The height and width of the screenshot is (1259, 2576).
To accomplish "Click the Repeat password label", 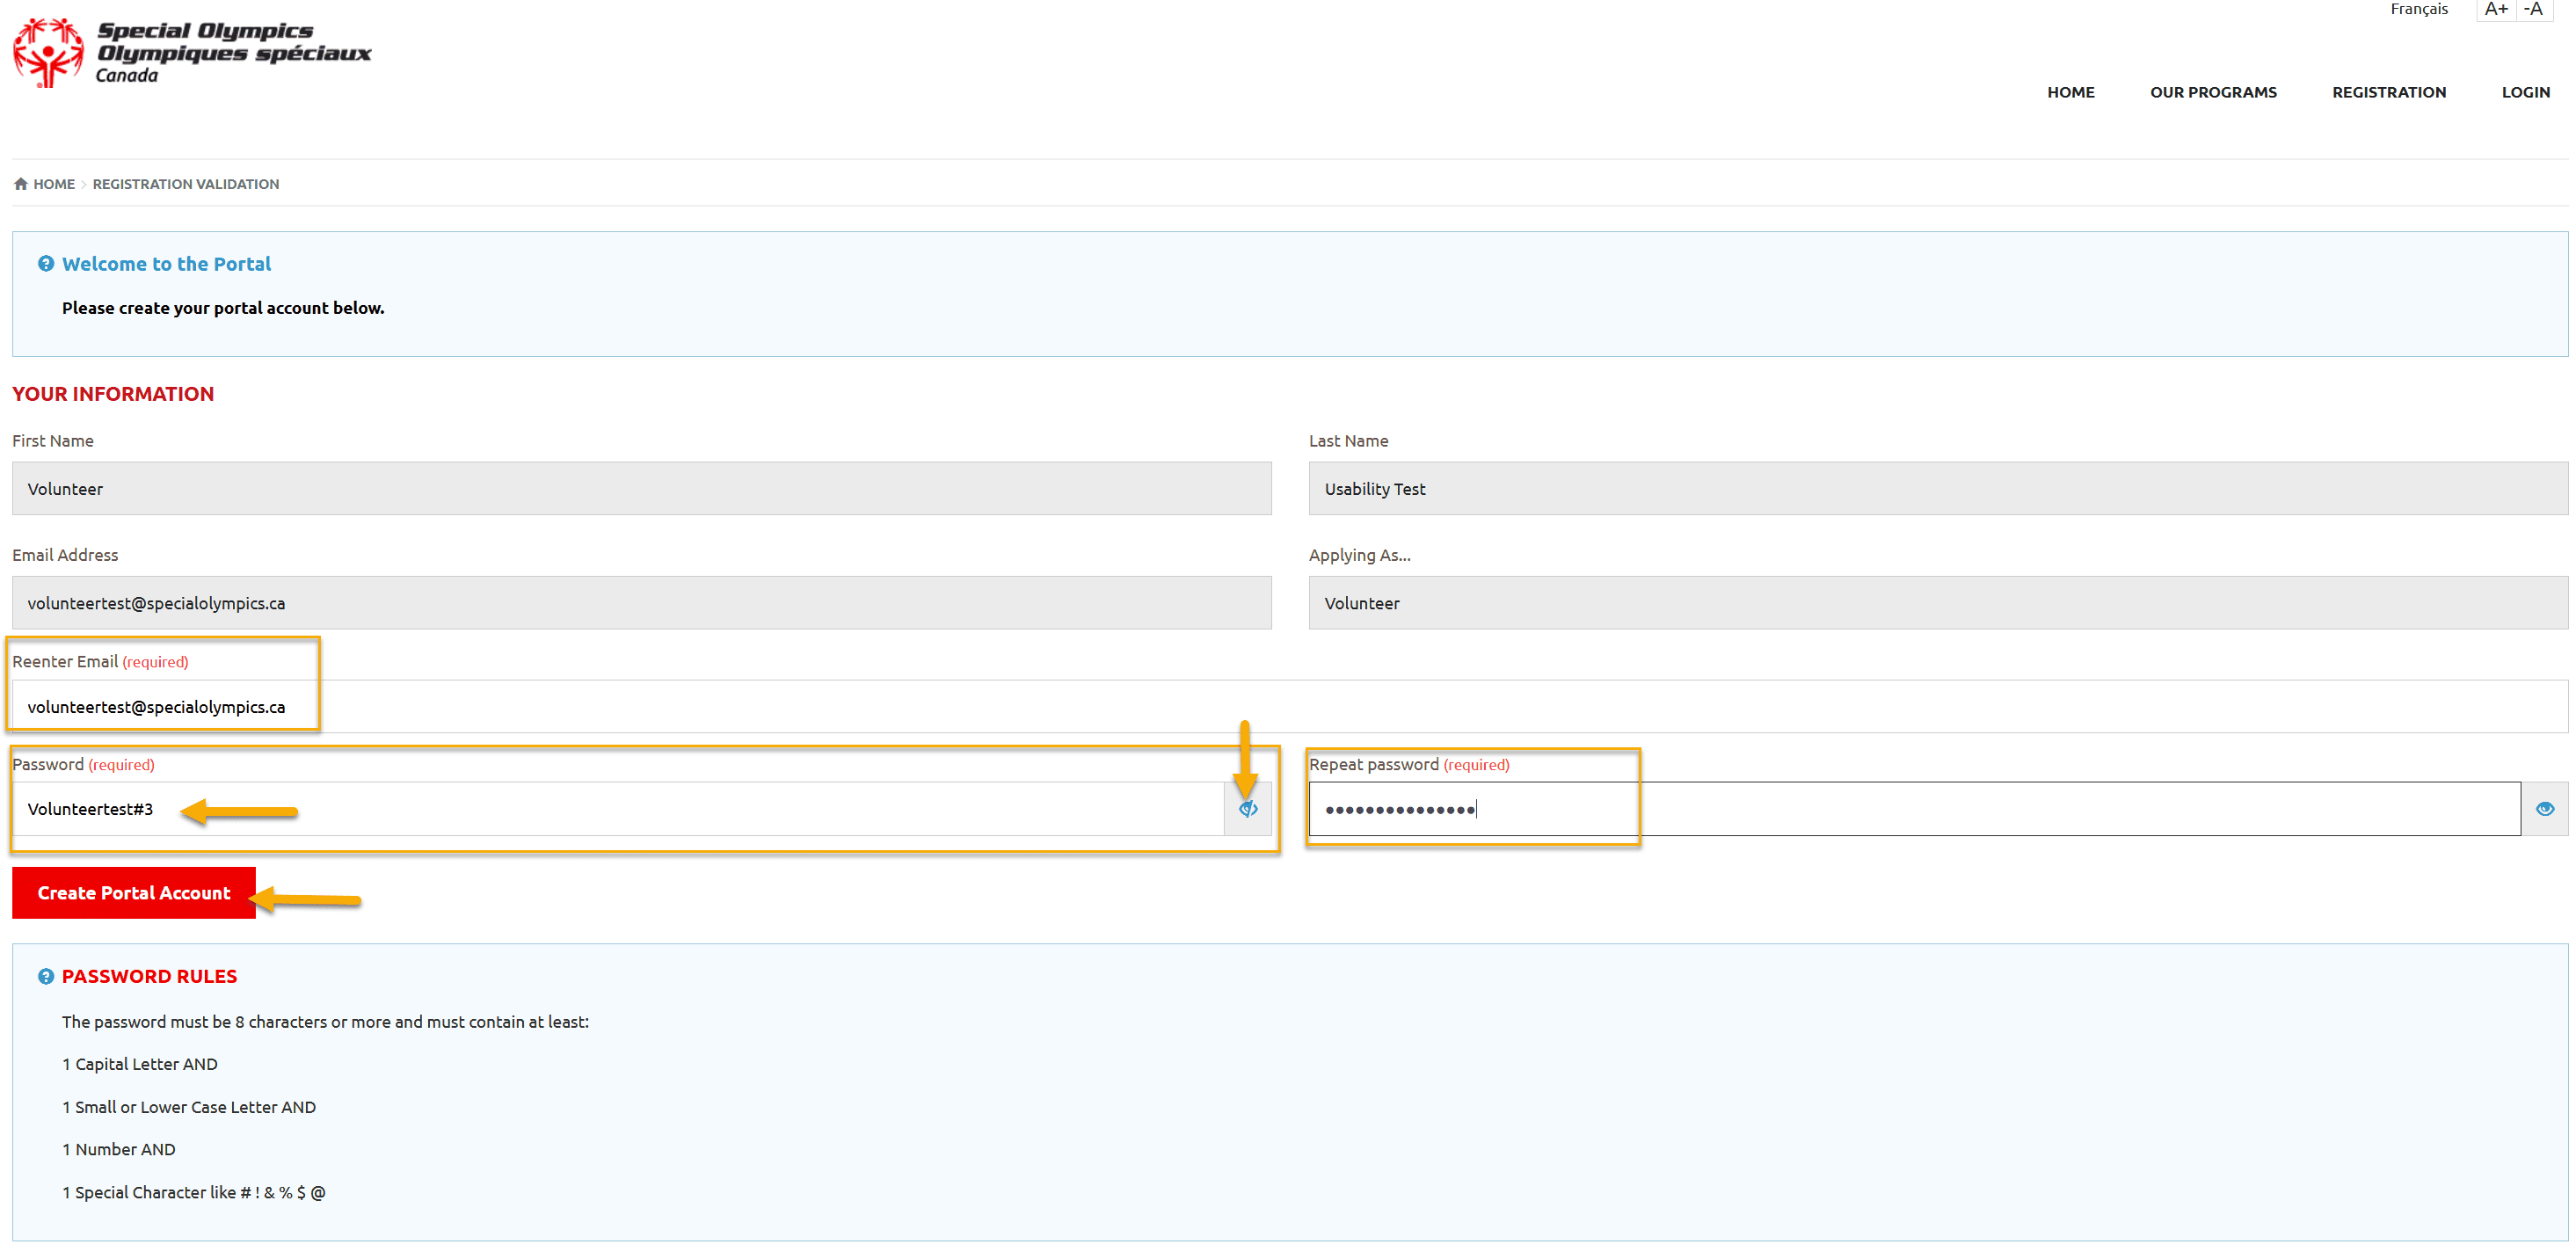I will pyautogui.click(x=1374, y=765).
